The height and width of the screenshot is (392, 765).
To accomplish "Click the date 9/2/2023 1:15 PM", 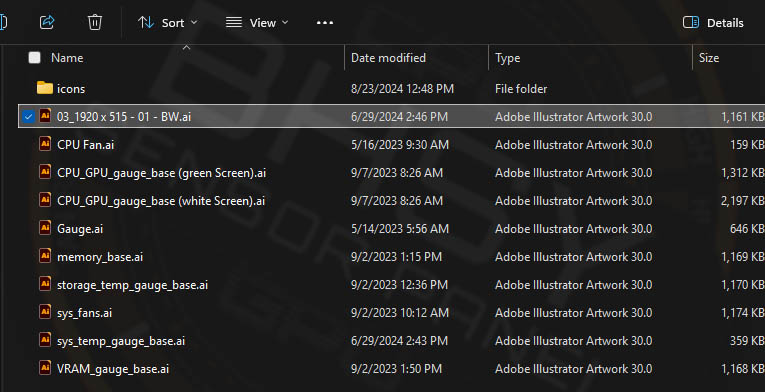I will (396, 257).
